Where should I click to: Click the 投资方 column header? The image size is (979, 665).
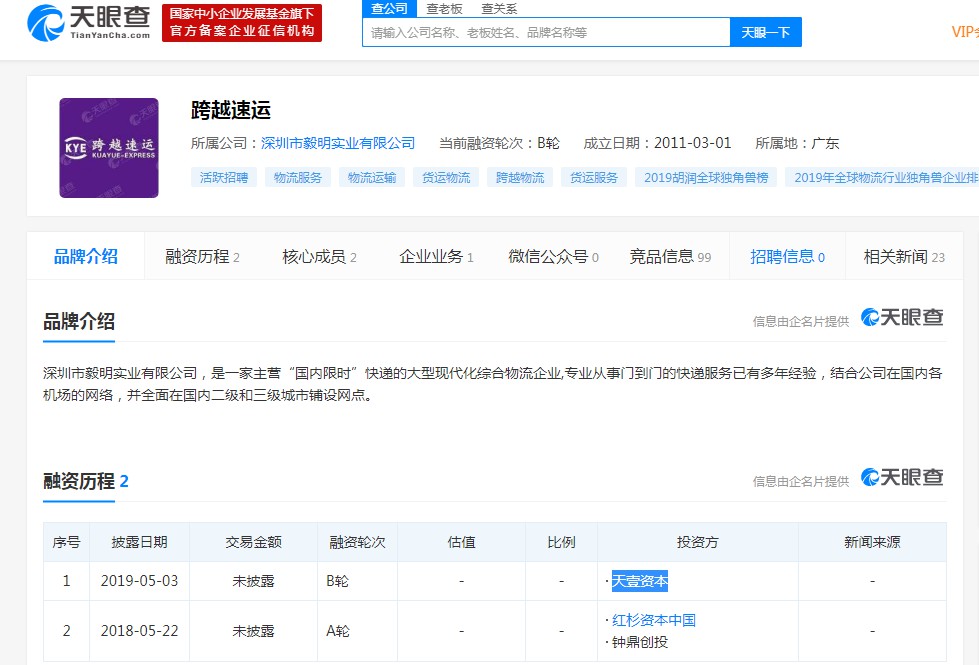pyautogui.click(x=697, y=542)
